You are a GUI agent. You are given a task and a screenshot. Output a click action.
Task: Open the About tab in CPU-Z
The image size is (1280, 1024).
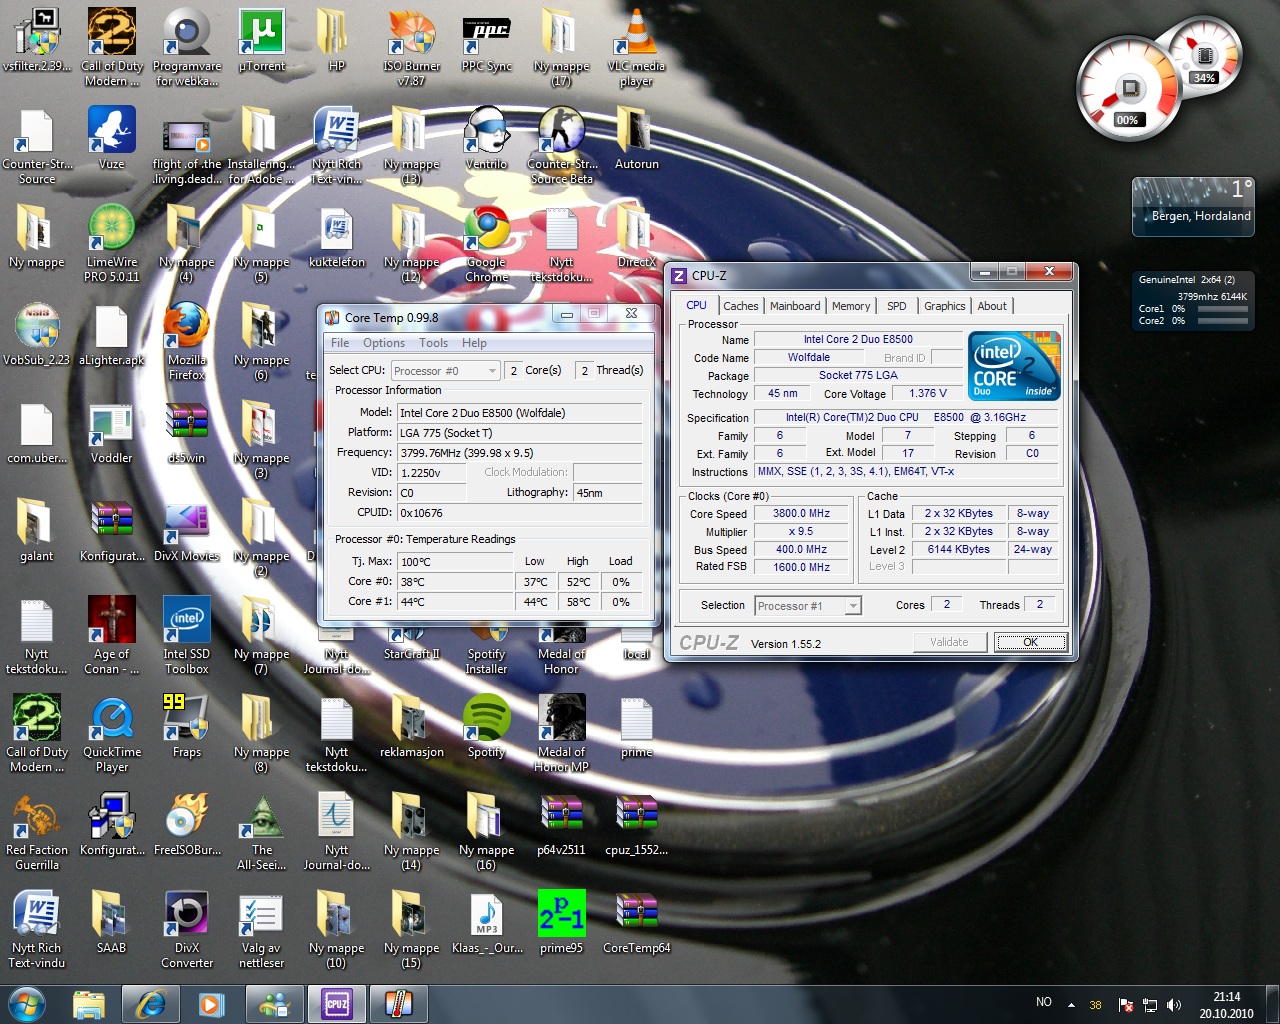coord(992,306)
